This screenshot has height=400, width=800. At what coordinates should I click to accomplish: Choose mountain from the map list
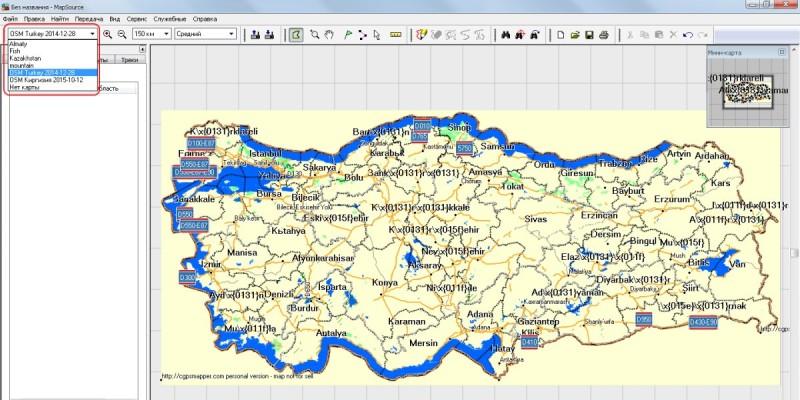[52, 65]
